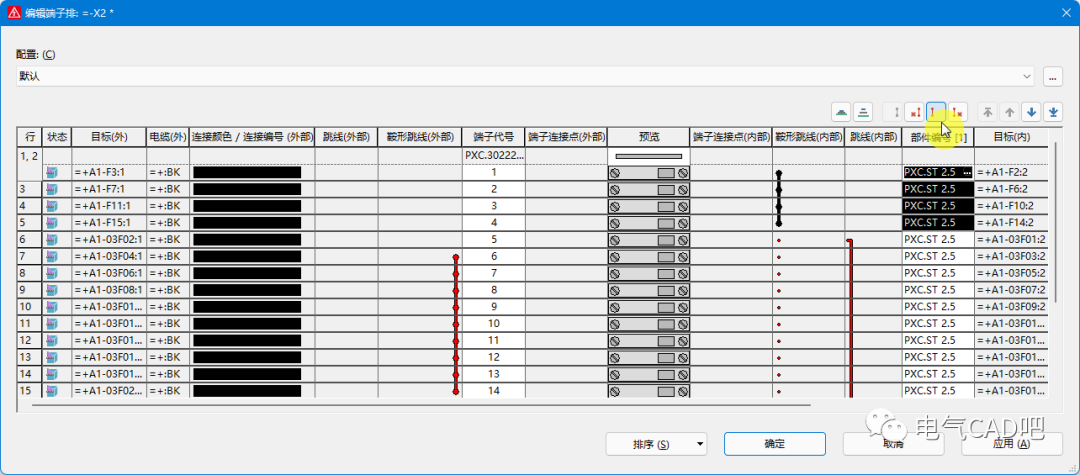Click the =+A1-03F05:2 internal target cell
This screenshot has height=475, width=1080.
tap(1011, 273)
